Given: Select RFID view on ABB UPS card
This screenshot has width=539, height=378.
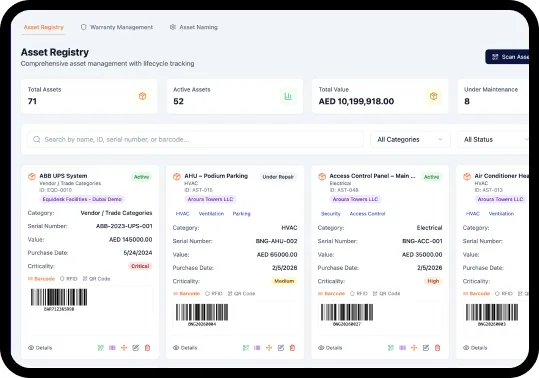Looking at the screenshot, I should pyautogui.click(x=69, y=279).
